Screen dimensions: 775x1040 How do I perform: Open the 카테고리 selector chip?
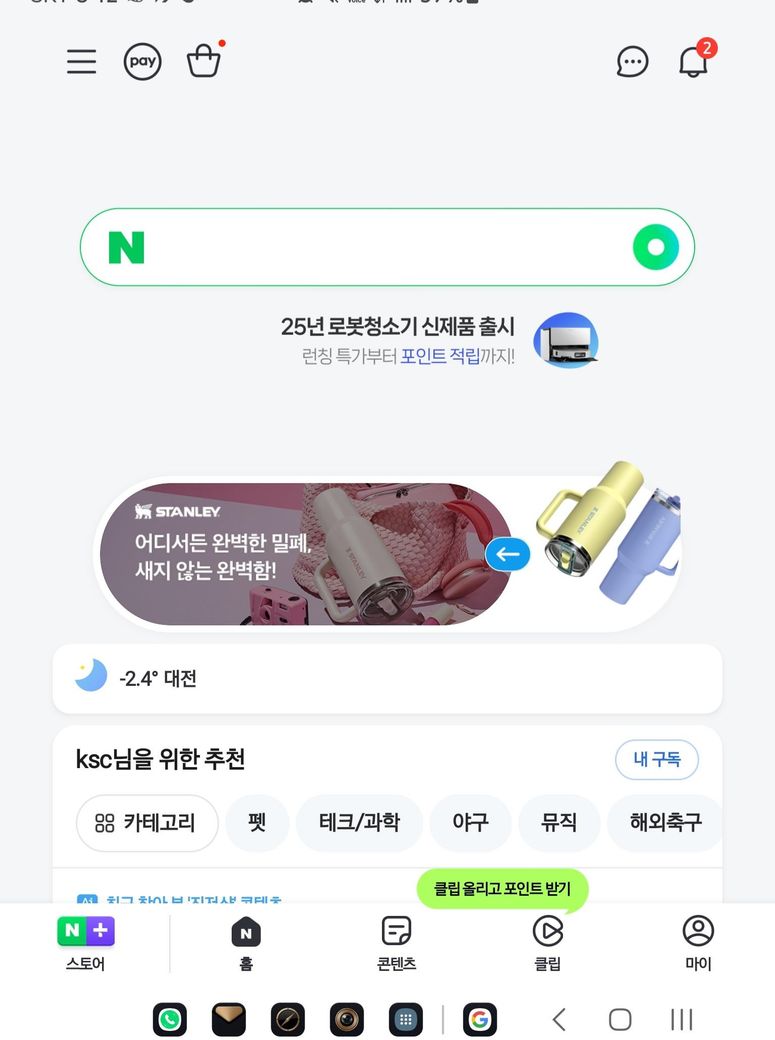coord(147,823)
